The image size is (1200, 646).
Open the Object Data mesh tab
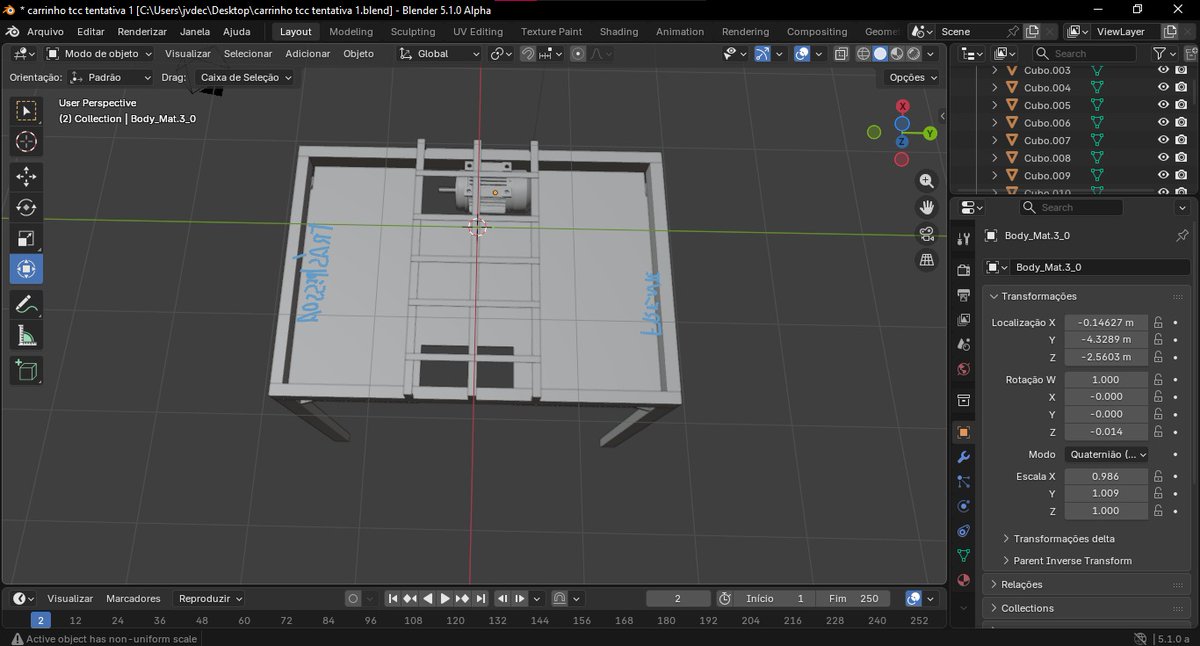click(964, 555)
